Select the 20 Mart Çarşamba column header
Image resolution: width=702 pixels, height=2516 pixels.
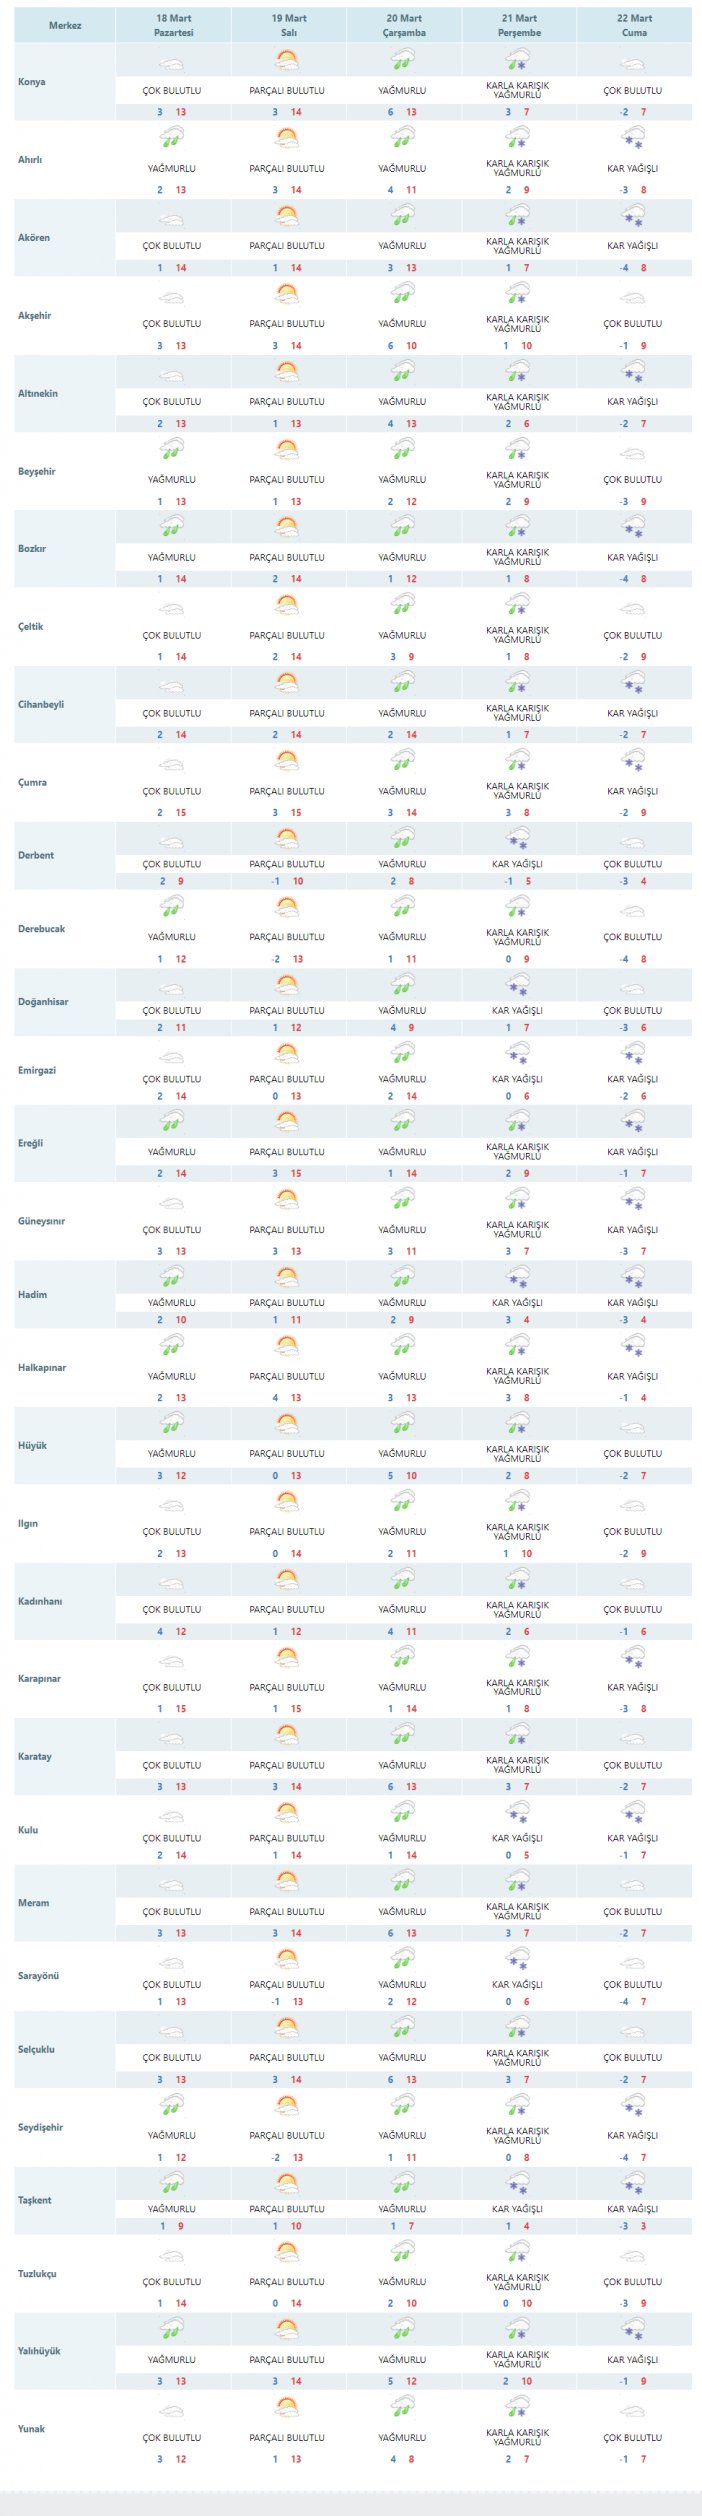[404, 25]
